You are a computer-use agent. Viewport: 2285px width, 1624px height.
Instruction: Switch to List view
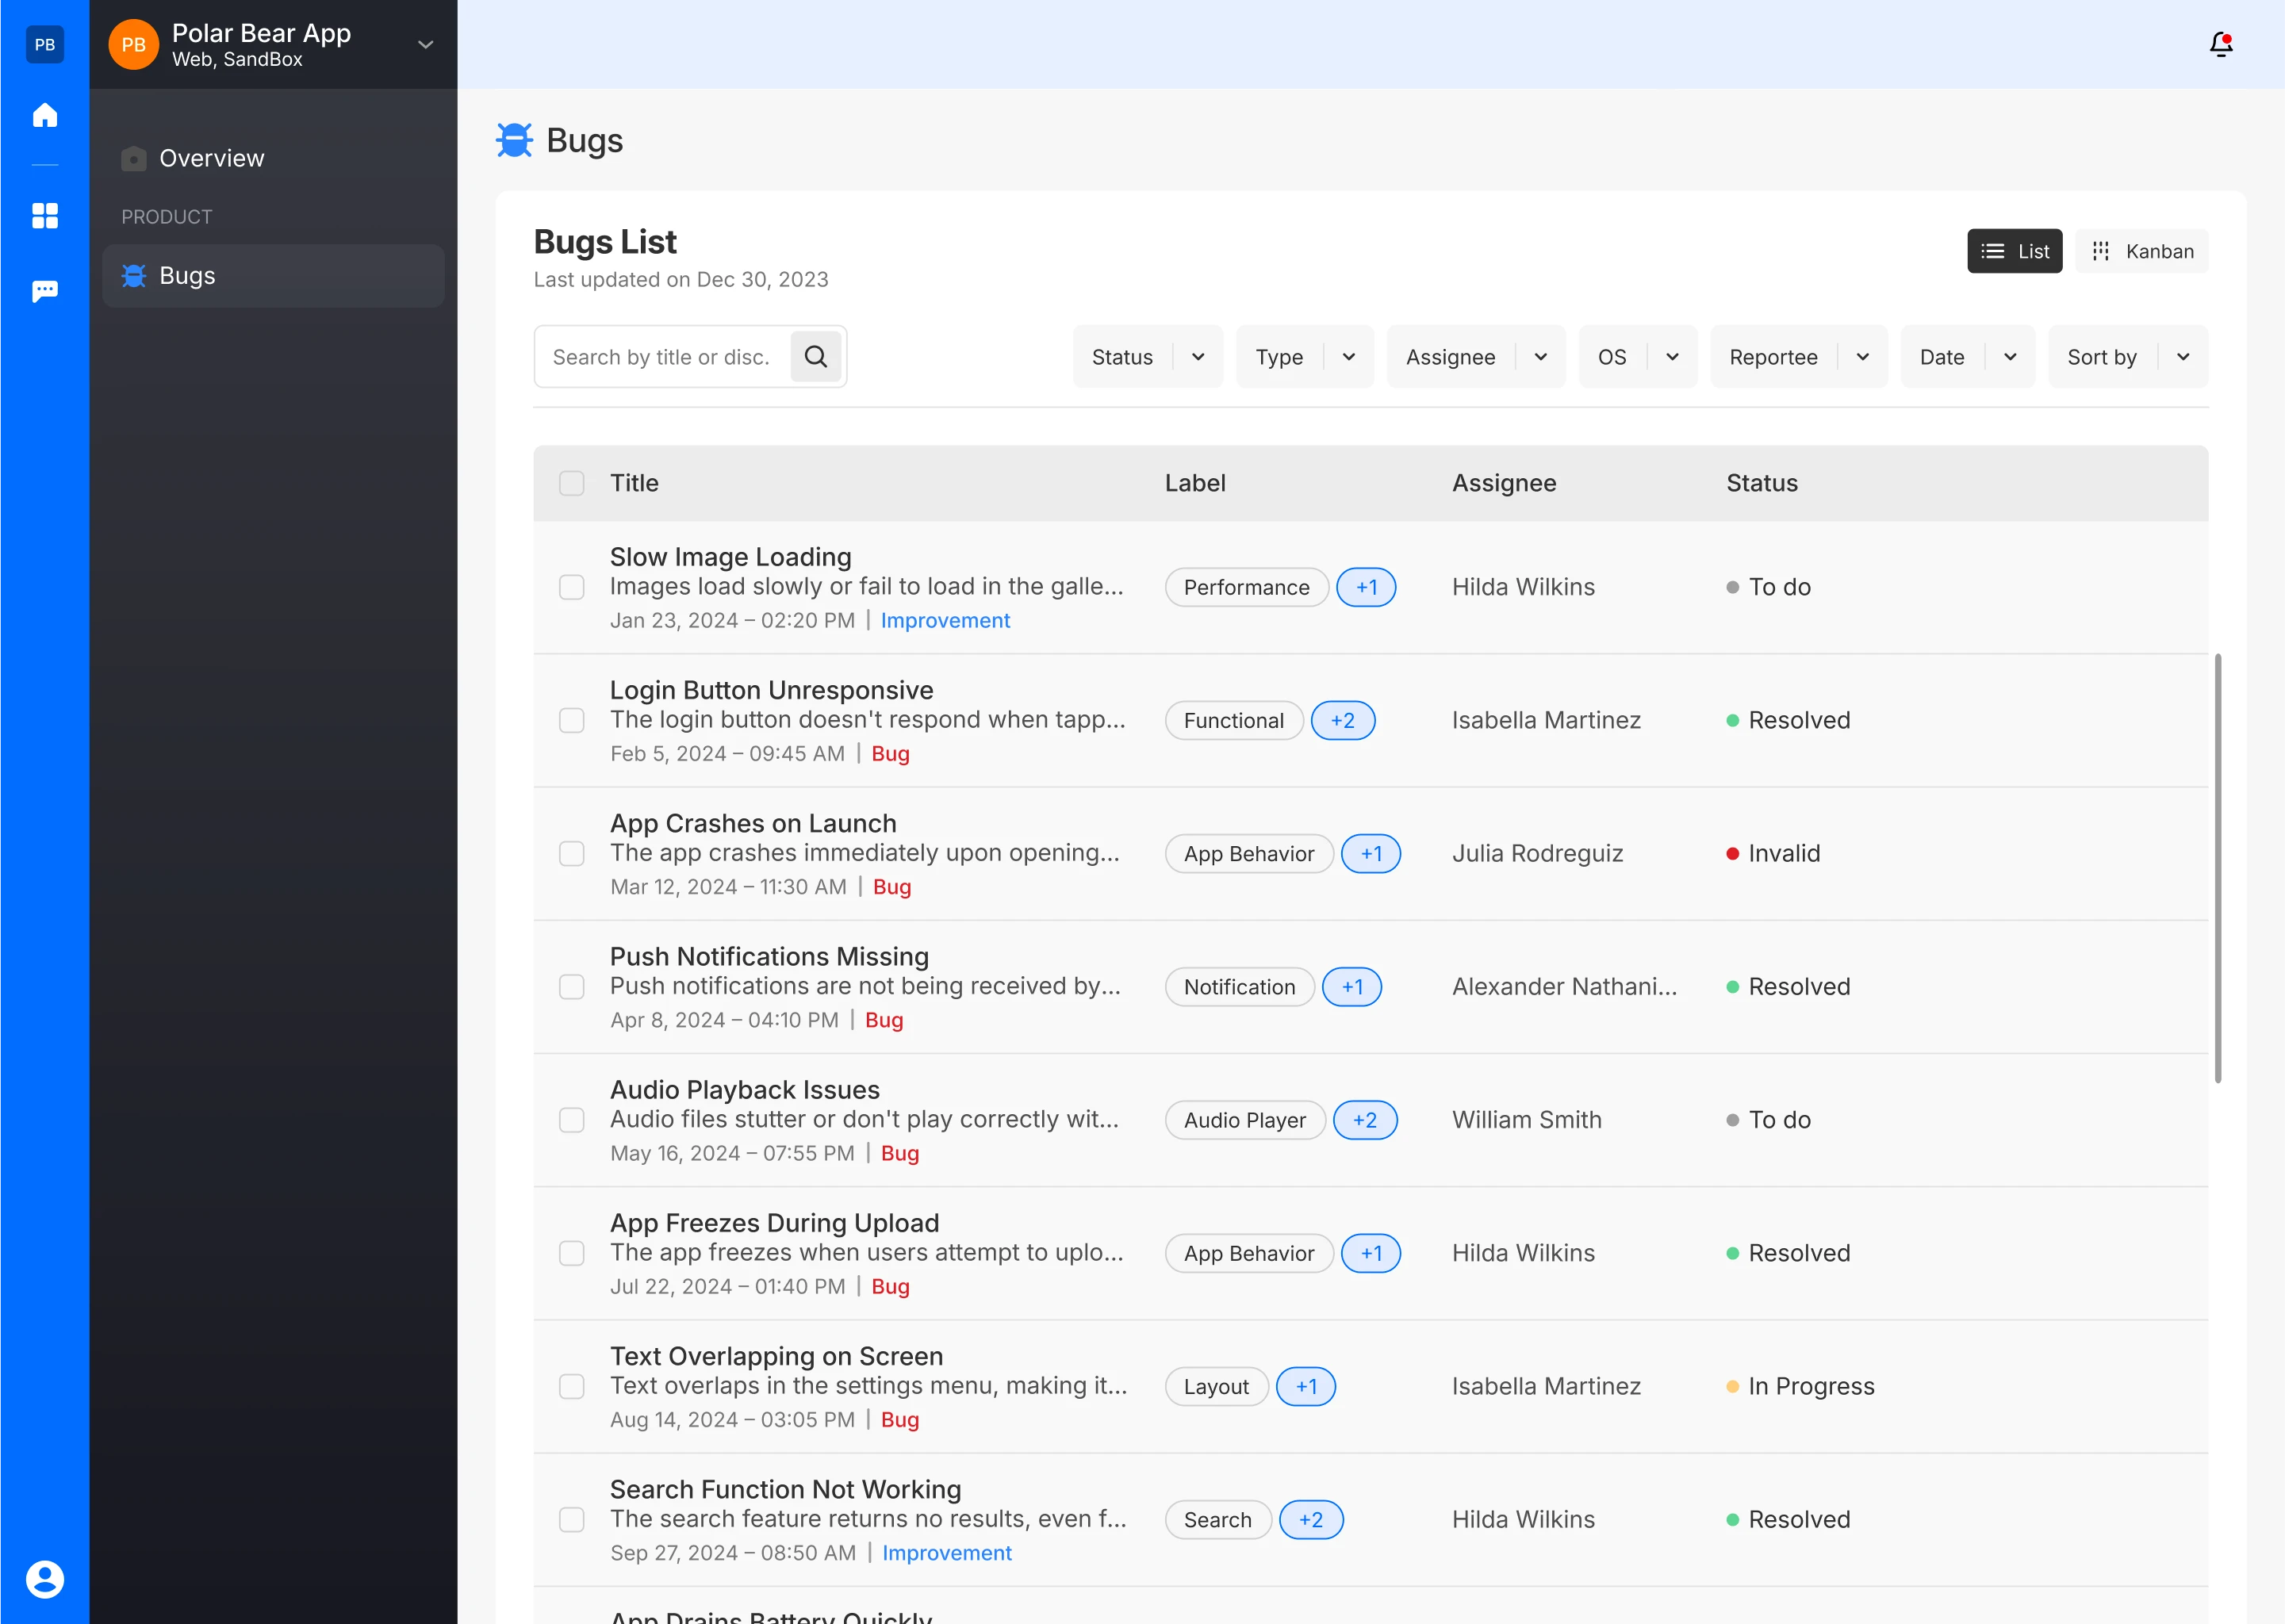(x=2014, y=251)
